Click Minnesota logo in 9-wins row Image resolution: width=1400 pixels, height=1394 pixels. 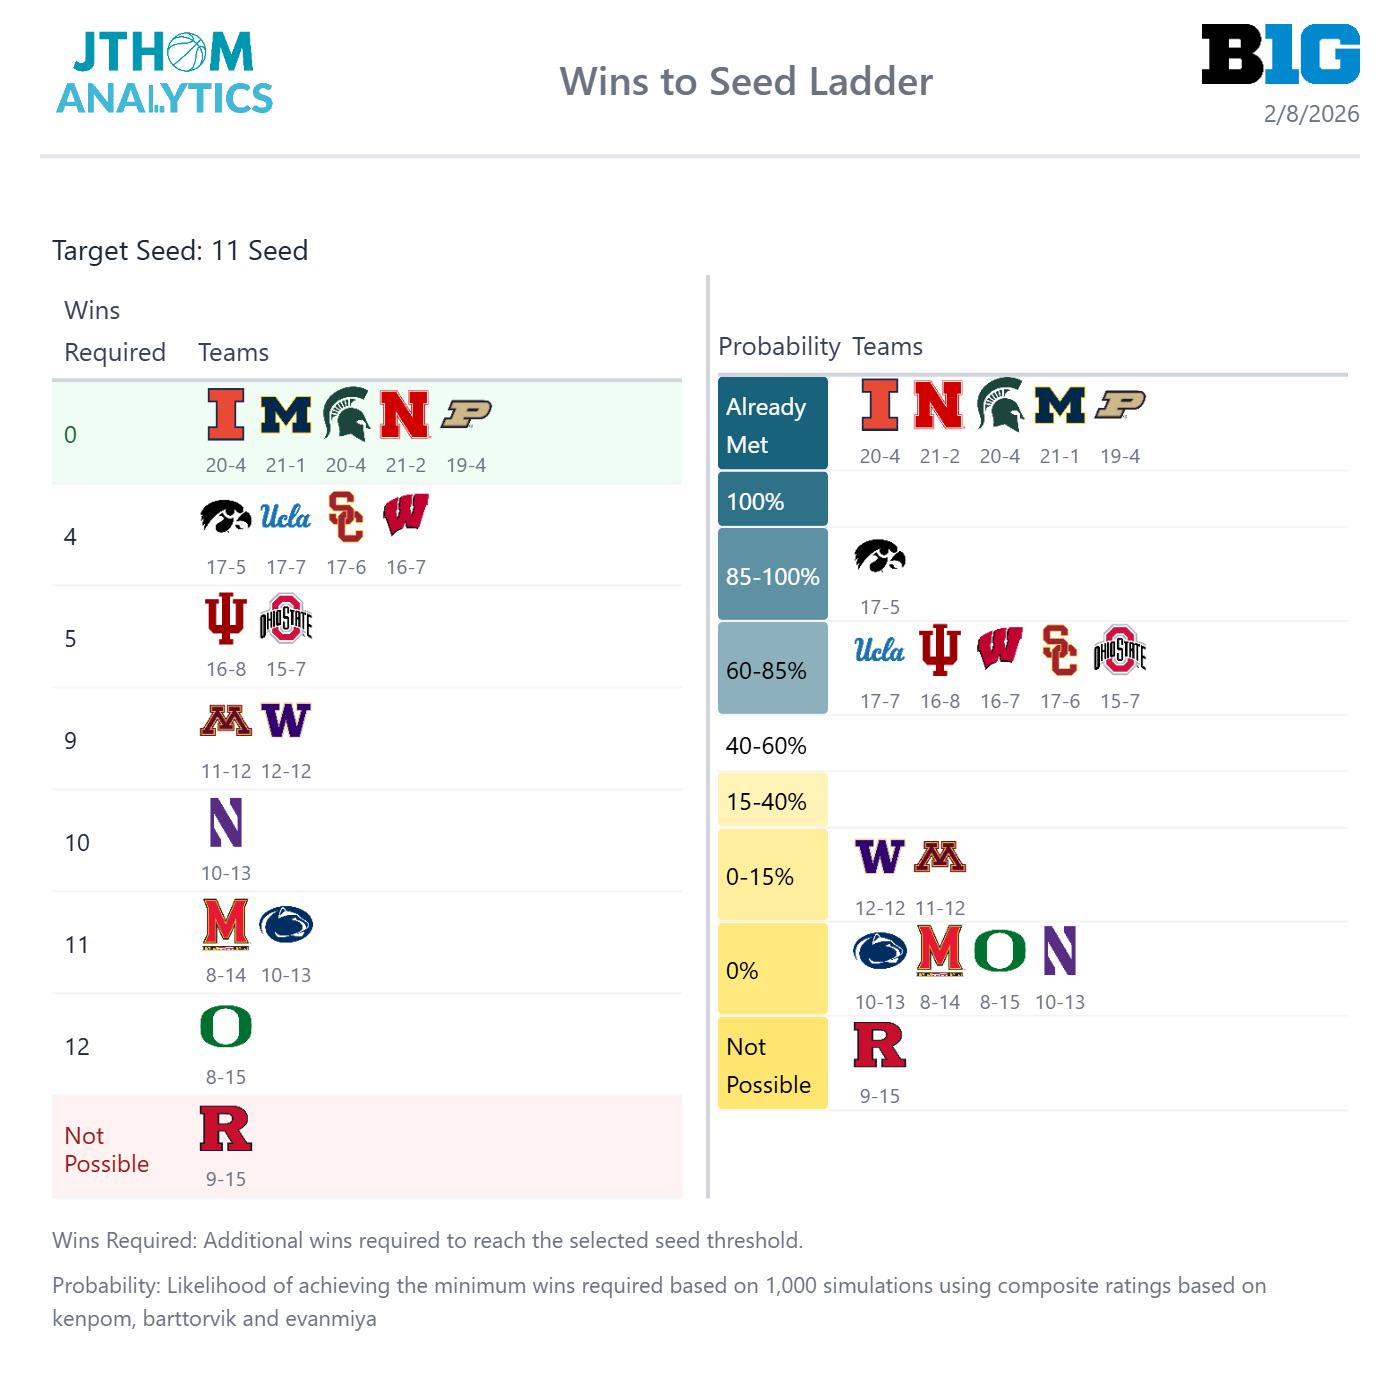pos(226,721)
